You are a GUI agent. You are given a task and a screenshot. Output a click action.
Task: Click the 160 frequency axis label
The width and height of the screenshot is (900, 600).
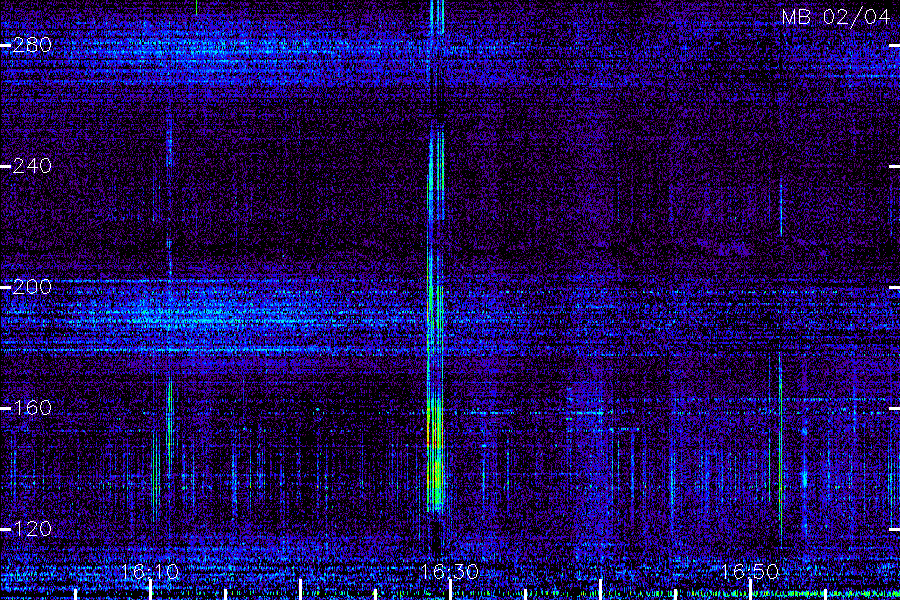[32, 408]
